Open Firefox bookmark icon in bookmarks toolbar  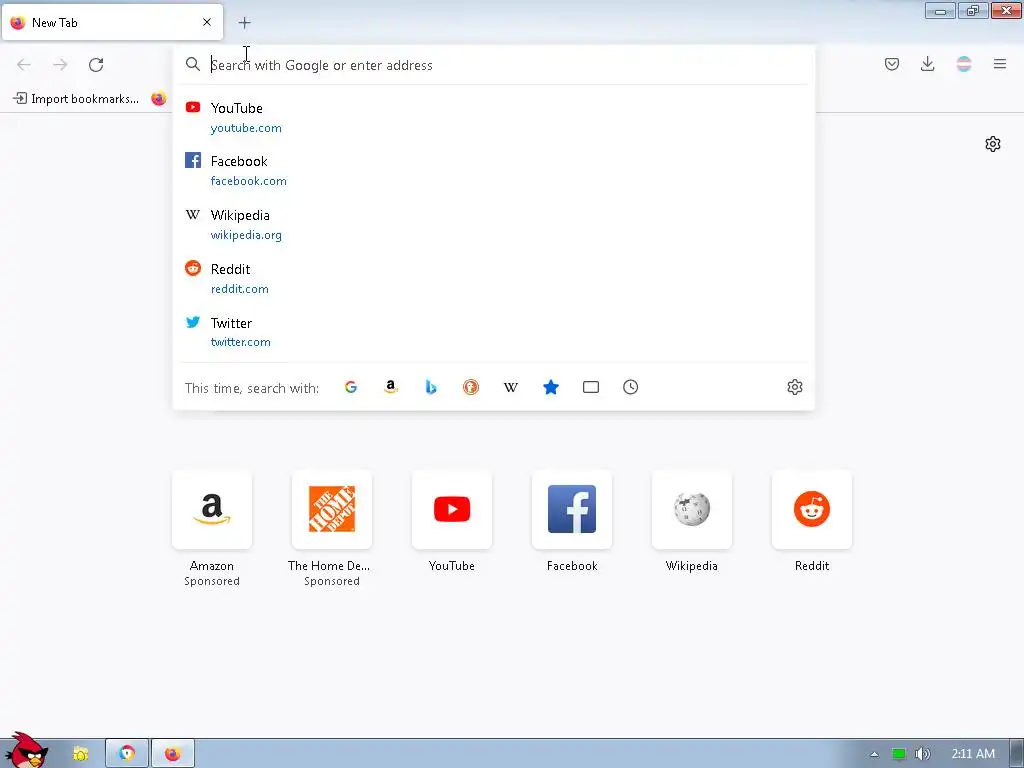[159, 99]
